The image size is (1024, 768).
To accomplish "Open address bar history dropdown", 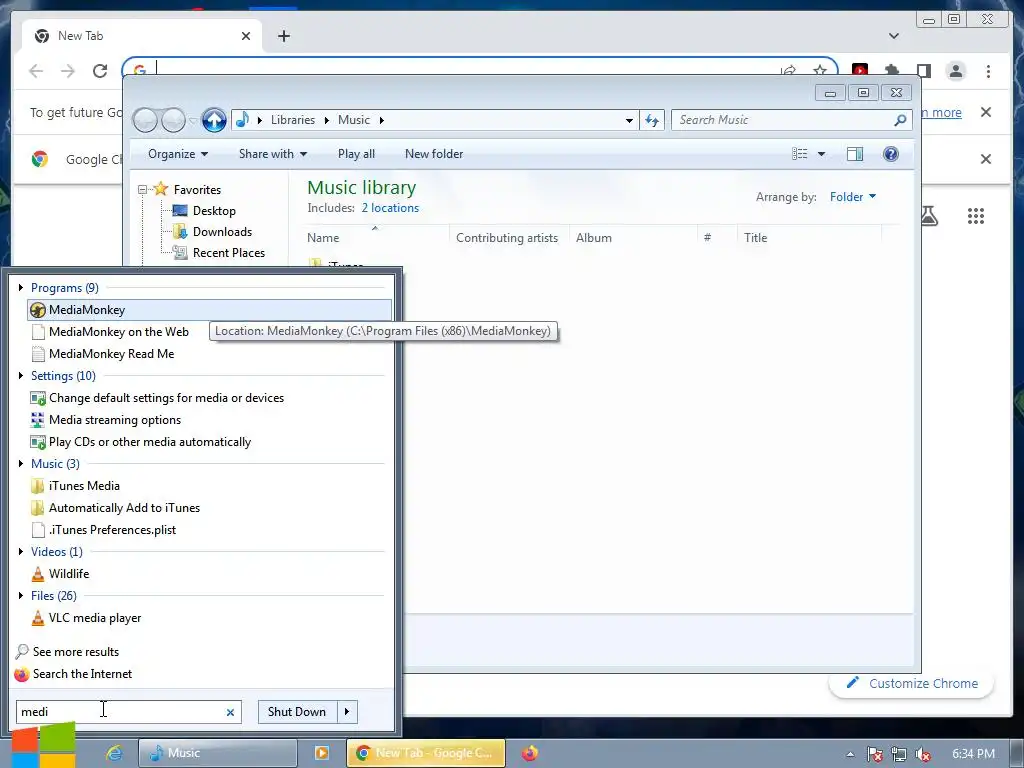I will 629,120.
